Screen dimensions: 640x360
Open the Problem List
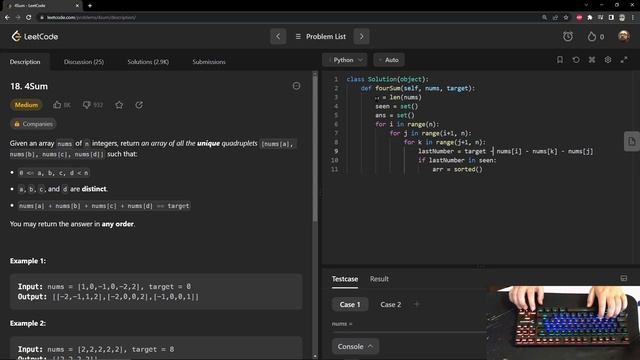click(x=320, y=37)
